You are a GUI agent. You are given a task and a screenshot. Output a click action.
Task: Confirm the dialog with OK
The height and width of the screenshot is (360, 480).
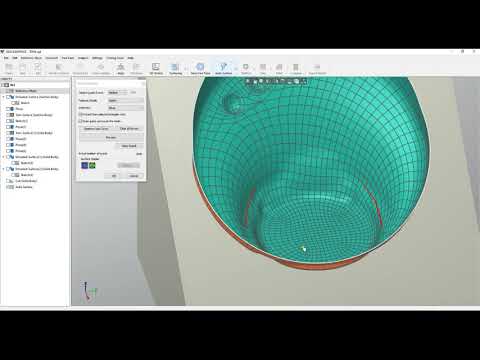114,176
